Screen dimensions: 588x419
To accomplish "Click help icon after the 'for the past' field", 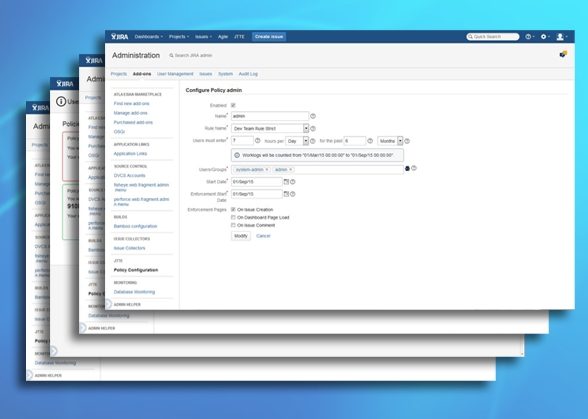I will click(x=370, y=141).
